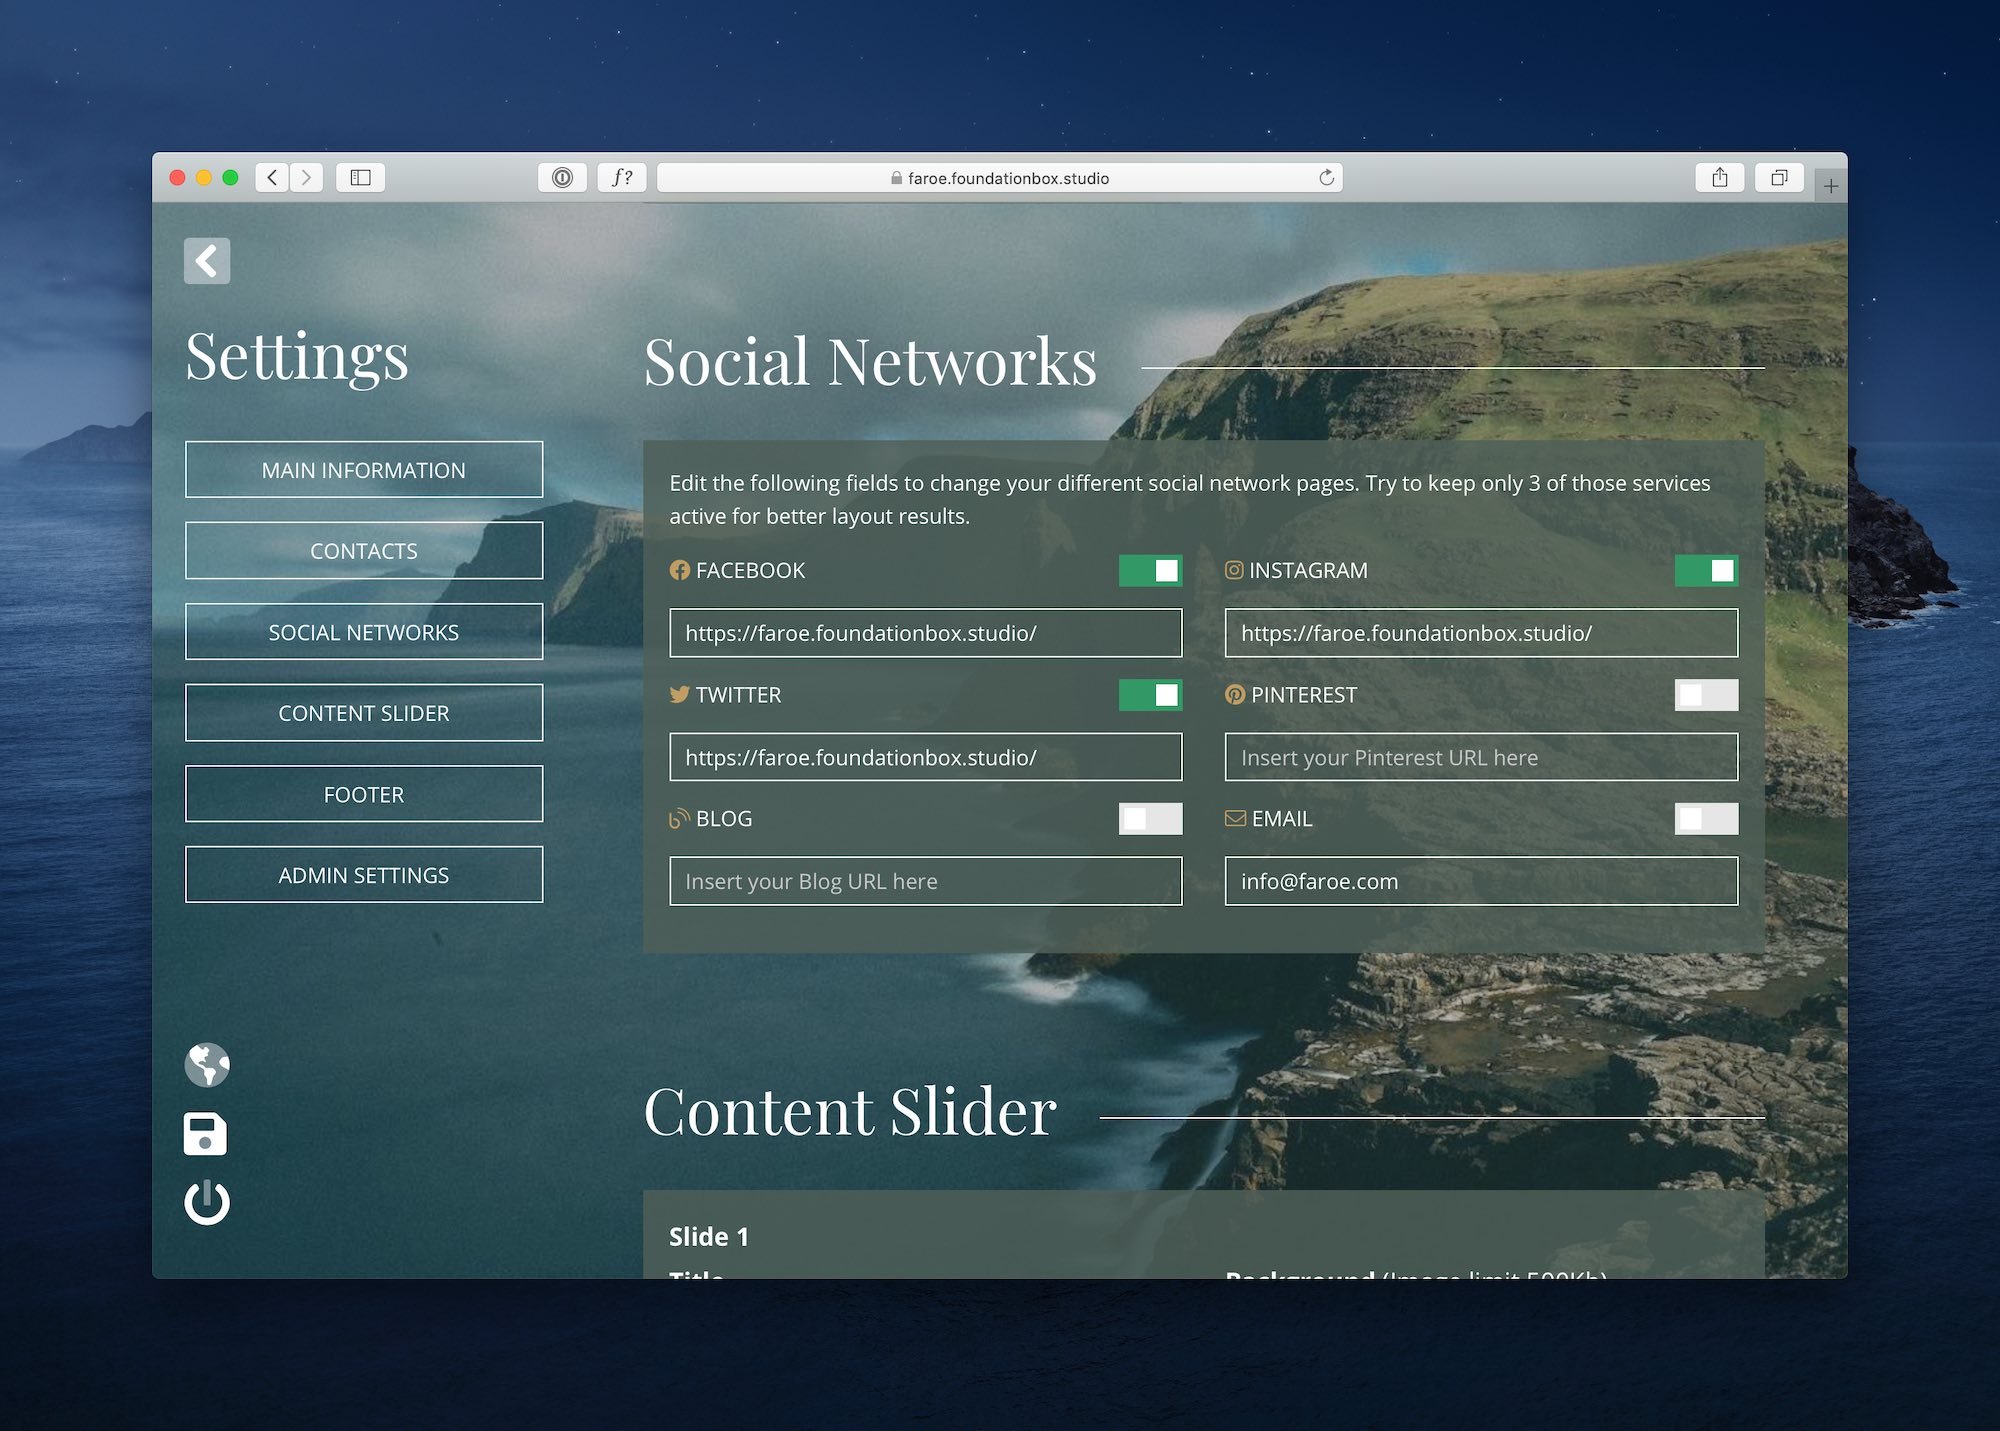
Task: Click the globe icon in the sidebar
Action: tap(207, 1064)
